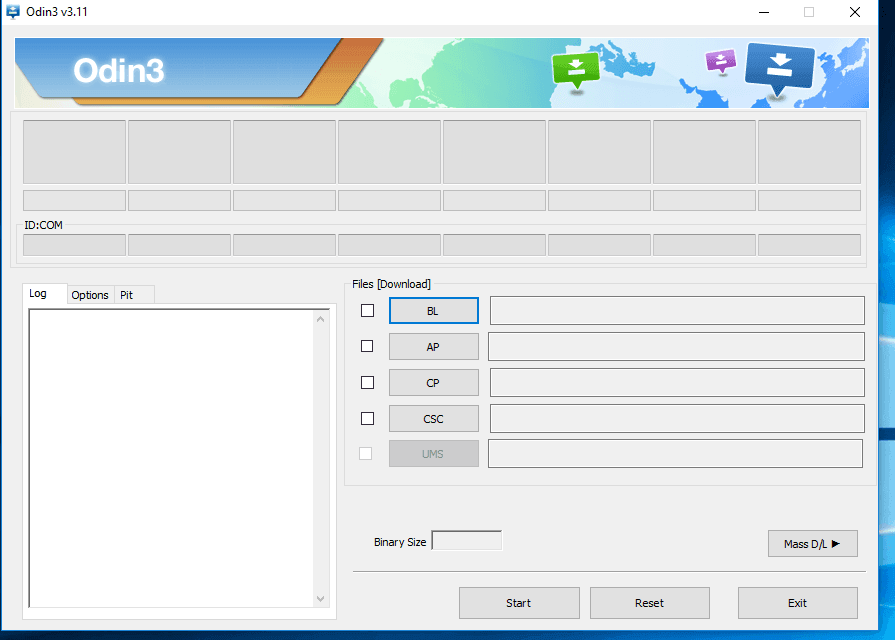
Task: Close the Odin3 window
Action: [854, 12]
